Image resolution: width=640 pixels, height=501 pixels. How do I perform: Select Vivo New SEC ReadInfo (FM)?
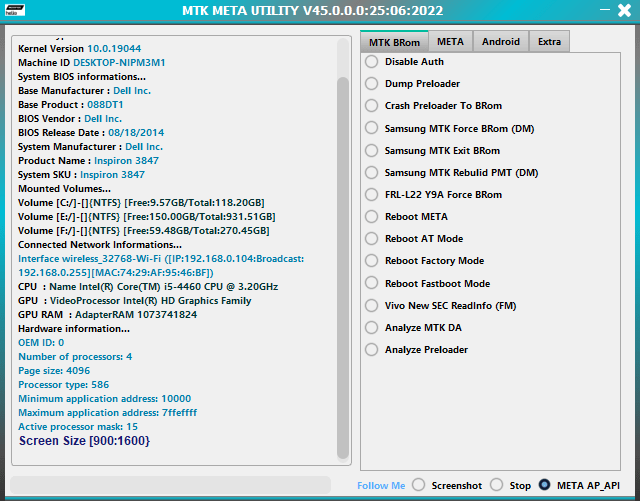point(440,306)
